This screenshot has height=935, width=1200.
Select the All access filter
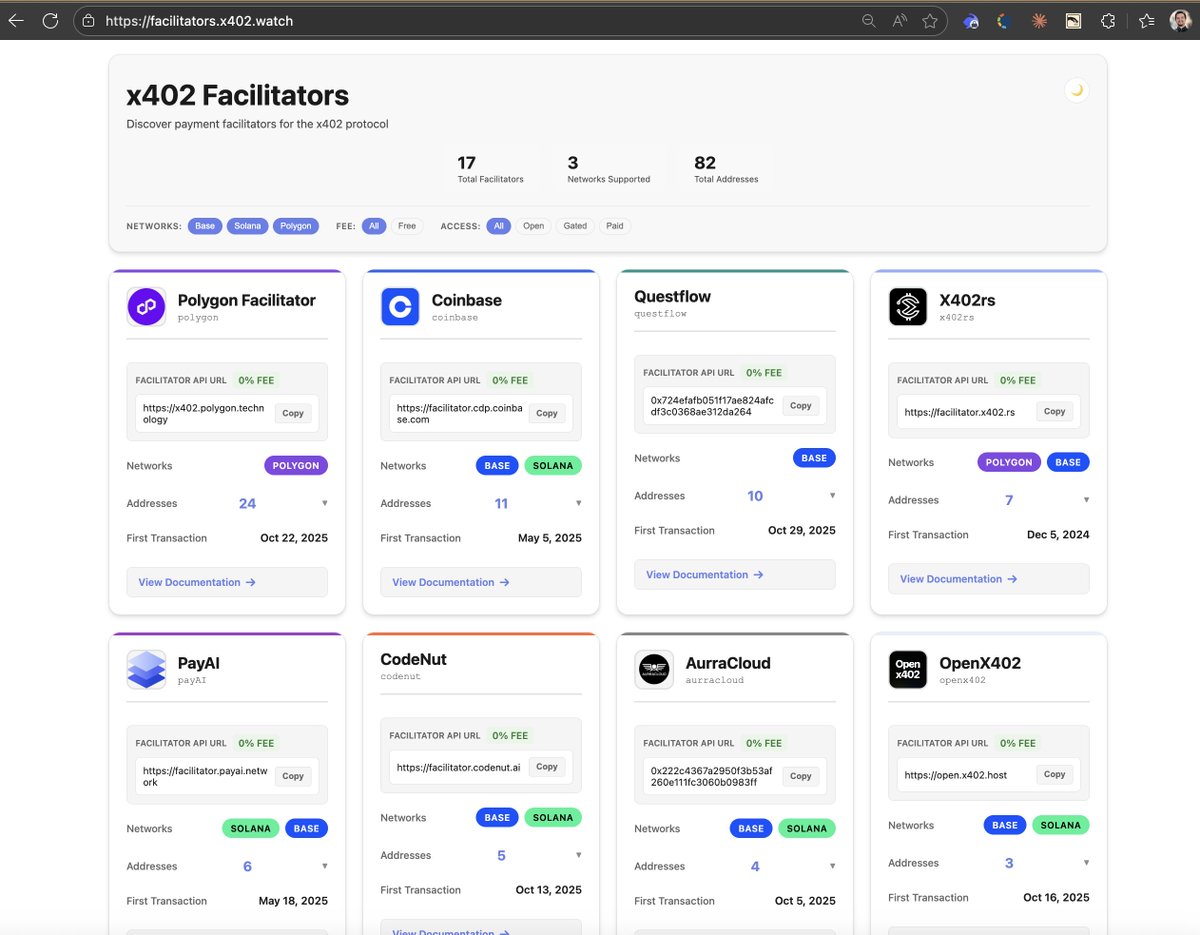point(499,226)
